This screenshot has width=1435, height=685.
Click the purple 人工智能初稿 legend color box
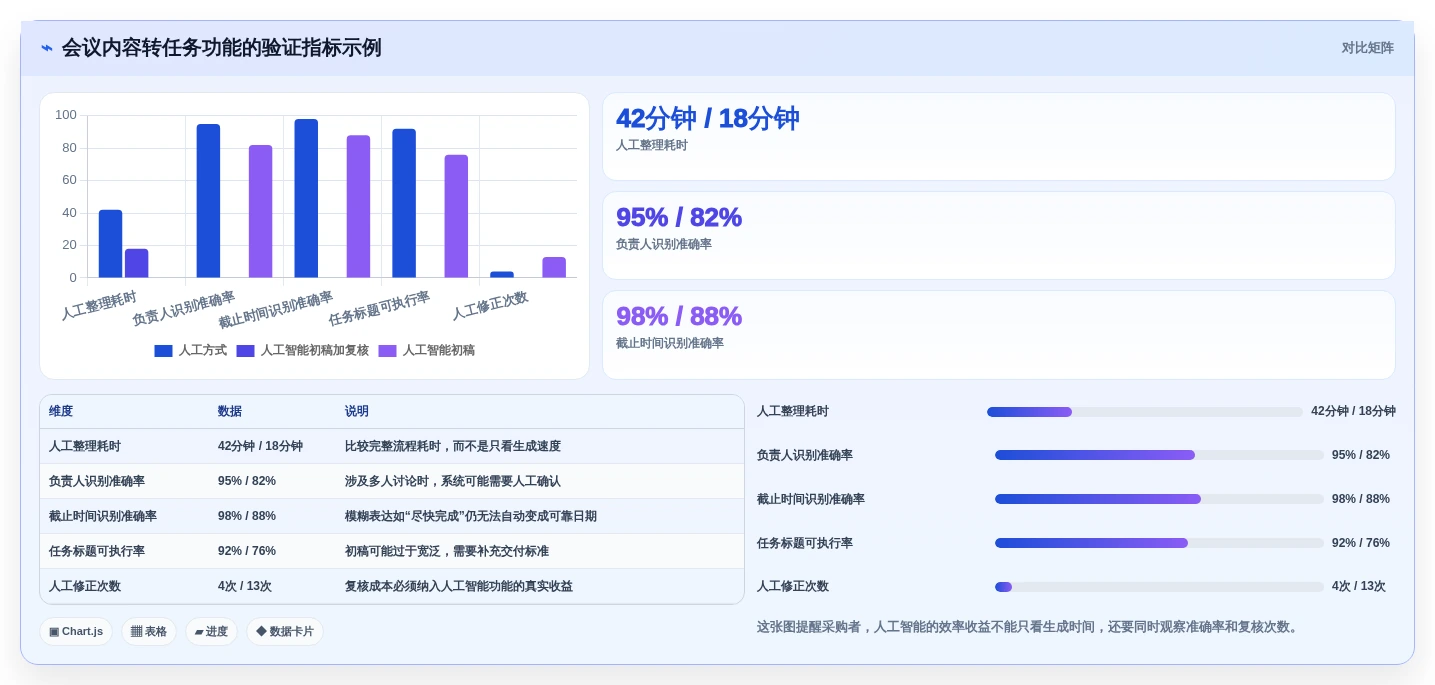pyautogui.click(x=387, y=351)
